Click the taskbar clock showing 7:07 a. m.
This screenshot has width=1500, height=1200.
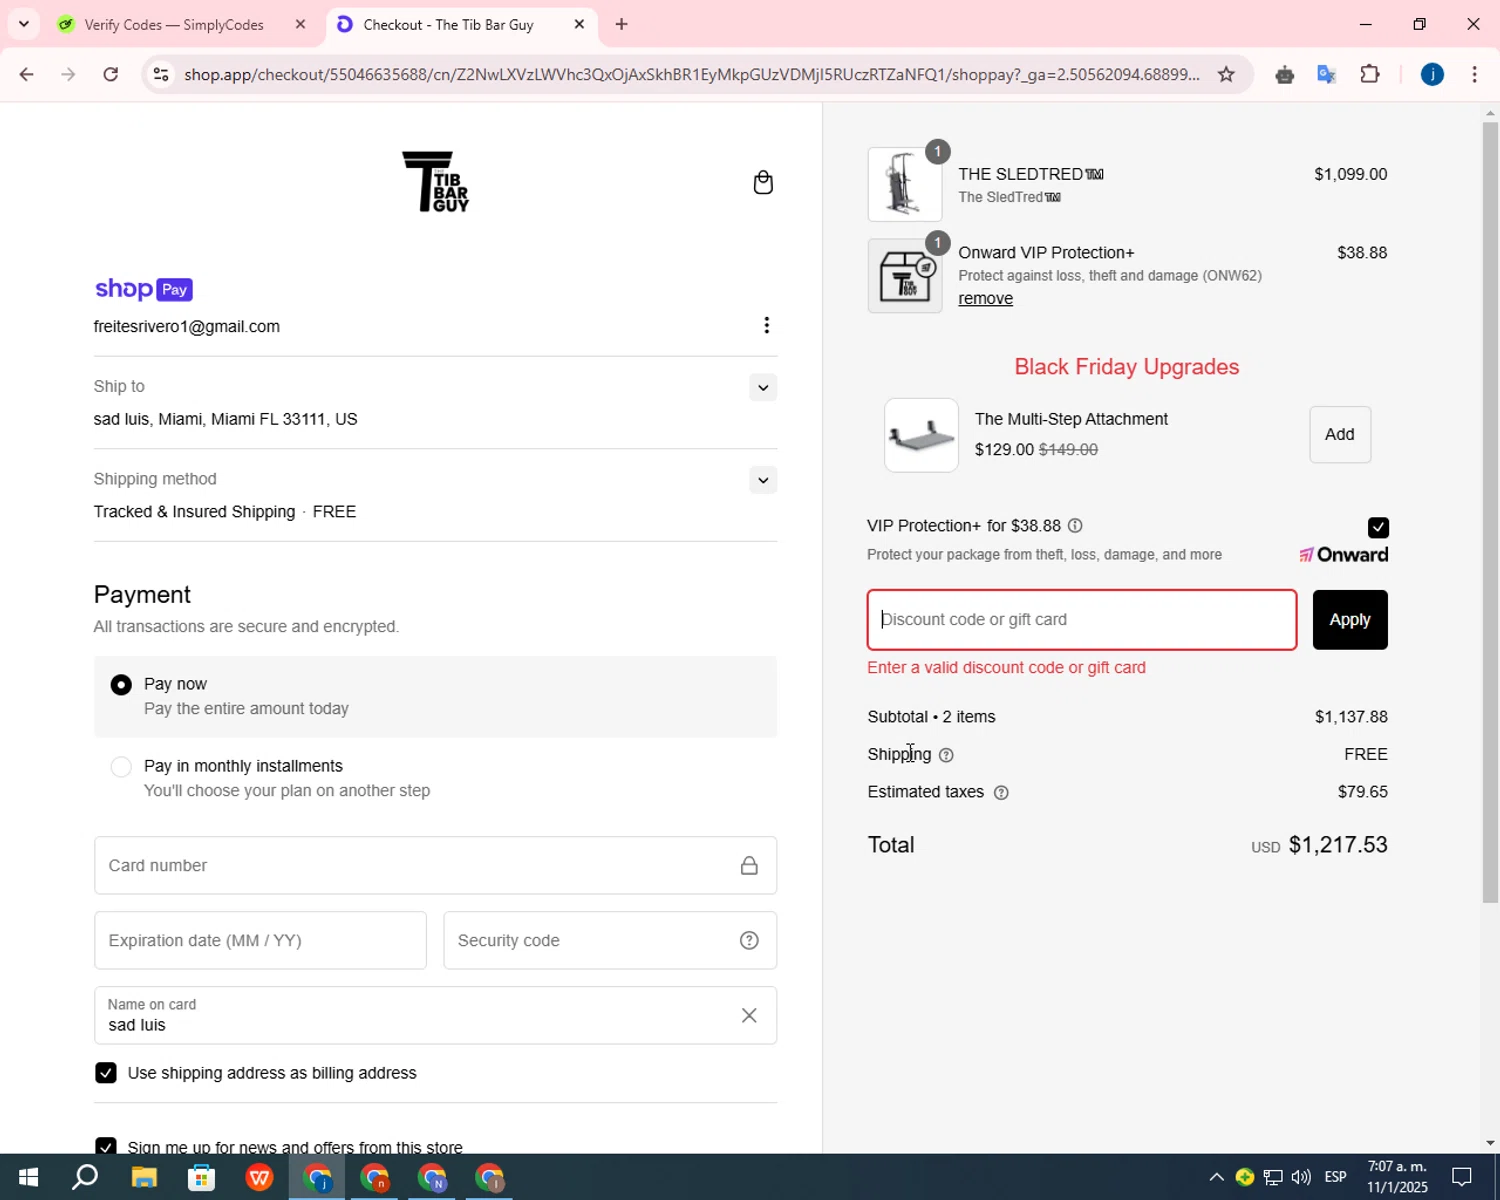tap(1397, 1177)
